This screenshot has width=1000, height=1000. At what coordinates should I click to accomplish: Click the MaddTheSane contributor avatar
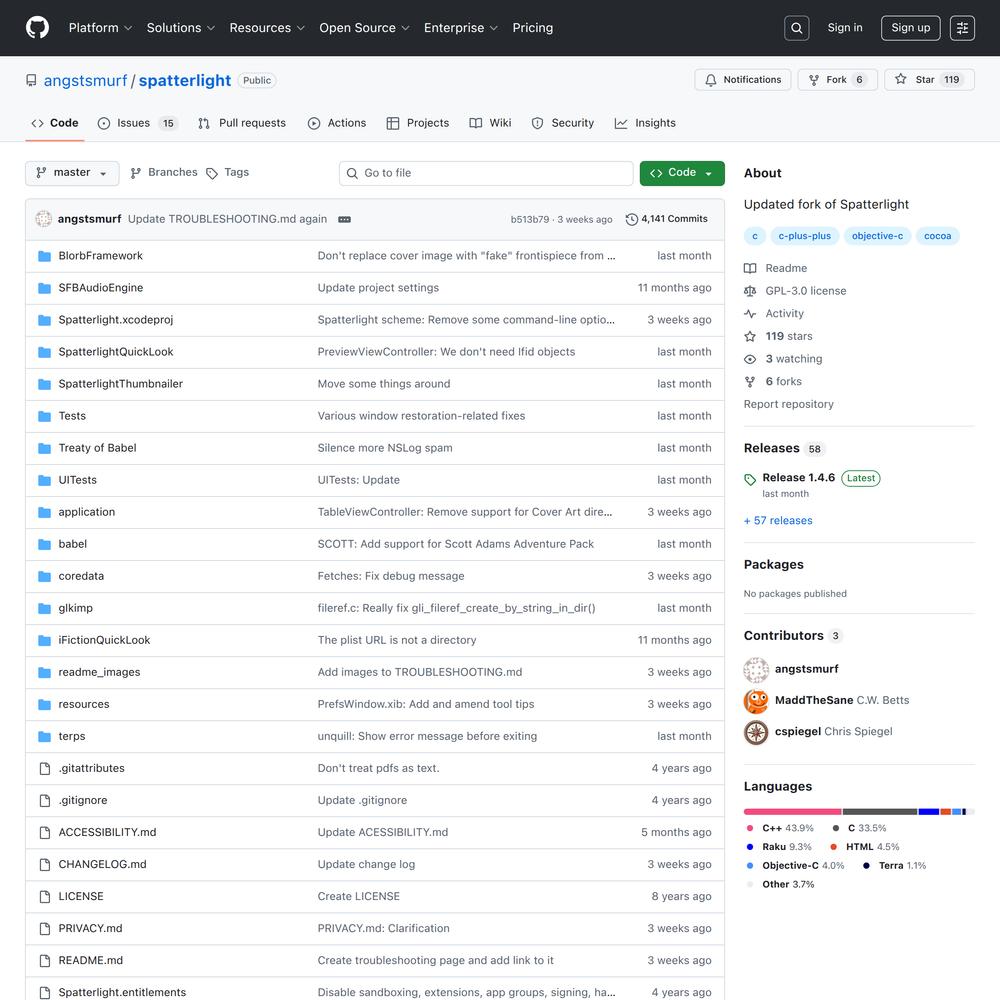coord(756,700)
